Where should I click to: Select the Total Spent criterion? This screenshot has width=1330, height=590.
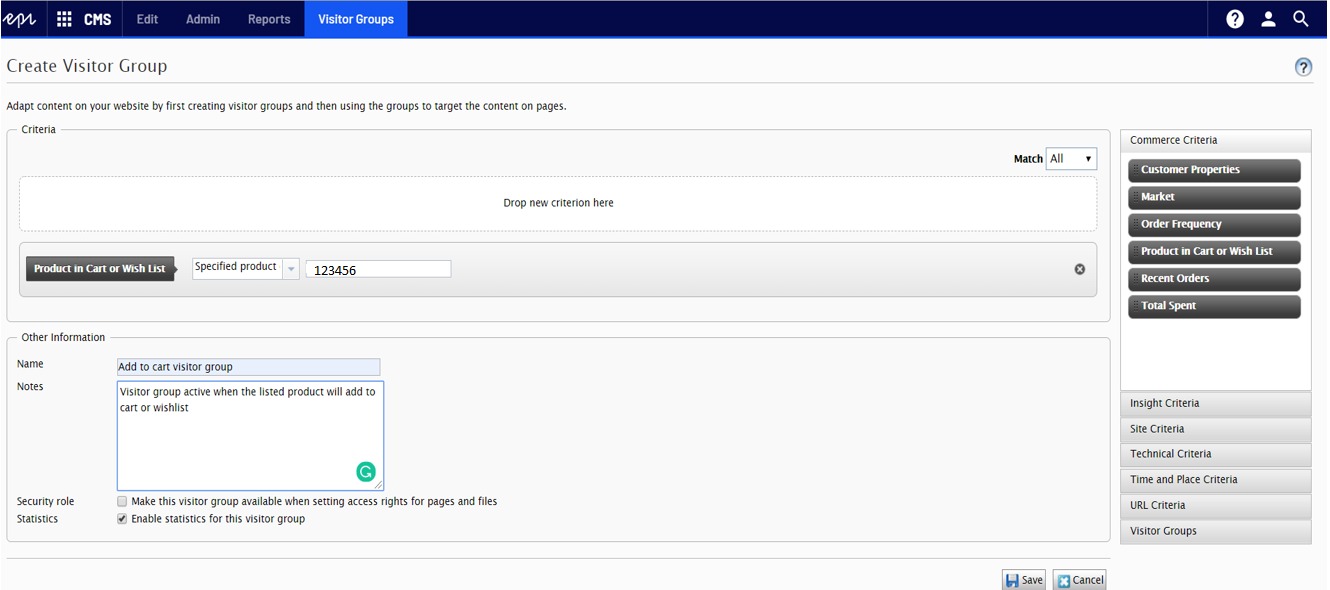pos(1214,306)
